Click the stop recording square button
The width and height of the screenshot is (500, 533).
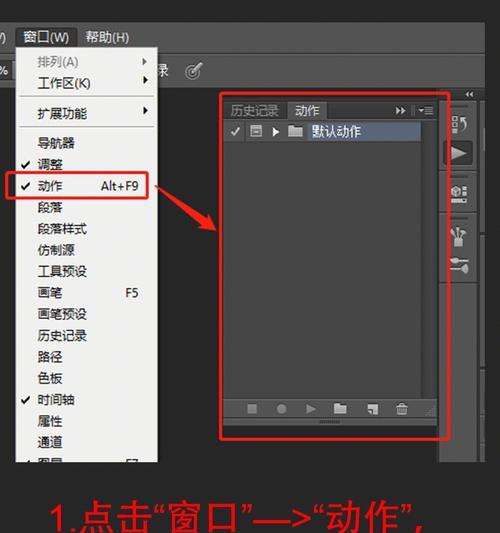click(x=252, y=409)
